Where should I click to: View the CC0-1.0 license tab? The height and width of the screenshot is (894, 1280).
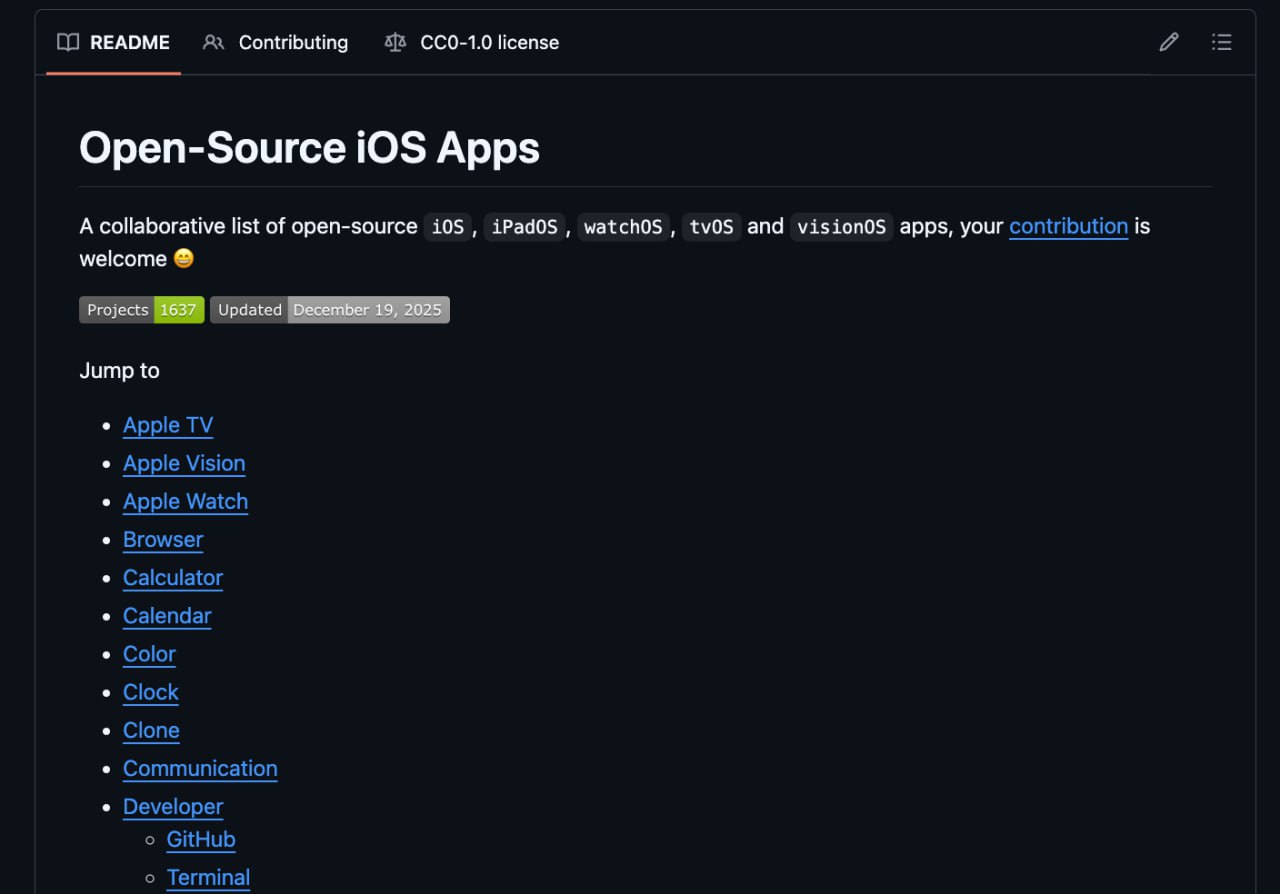(490, 42)
